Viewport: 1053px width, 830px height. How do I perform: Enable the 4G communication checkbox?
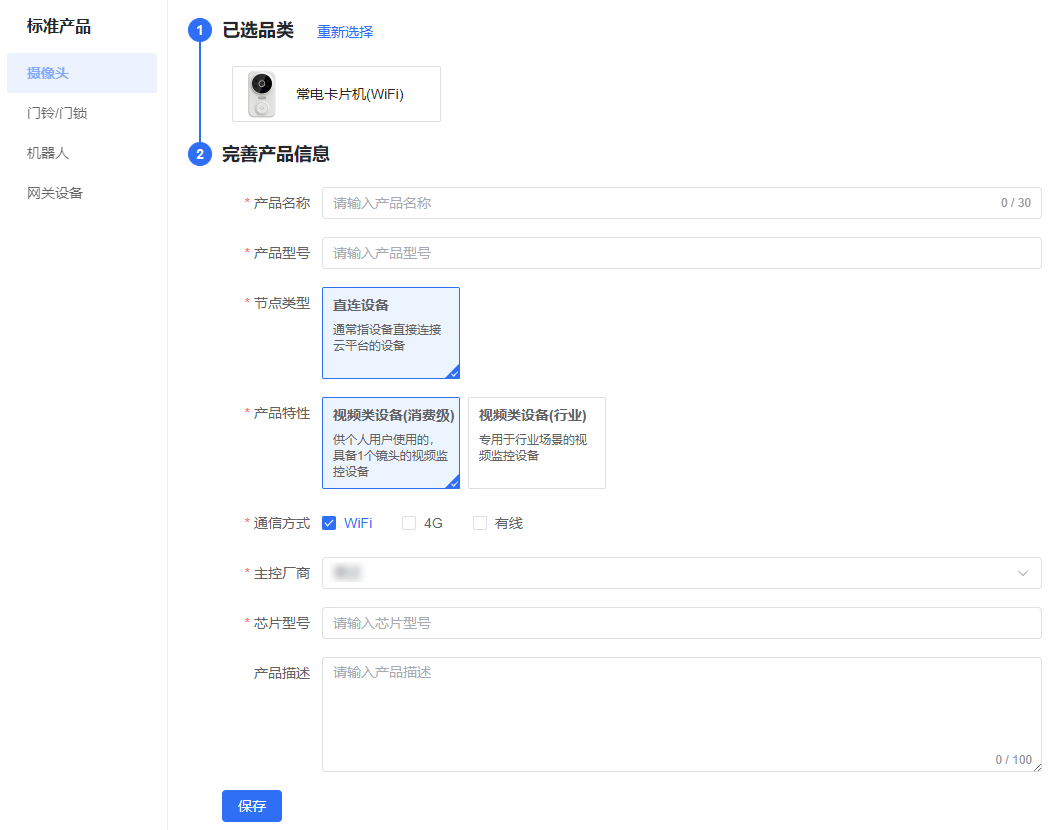408,523
